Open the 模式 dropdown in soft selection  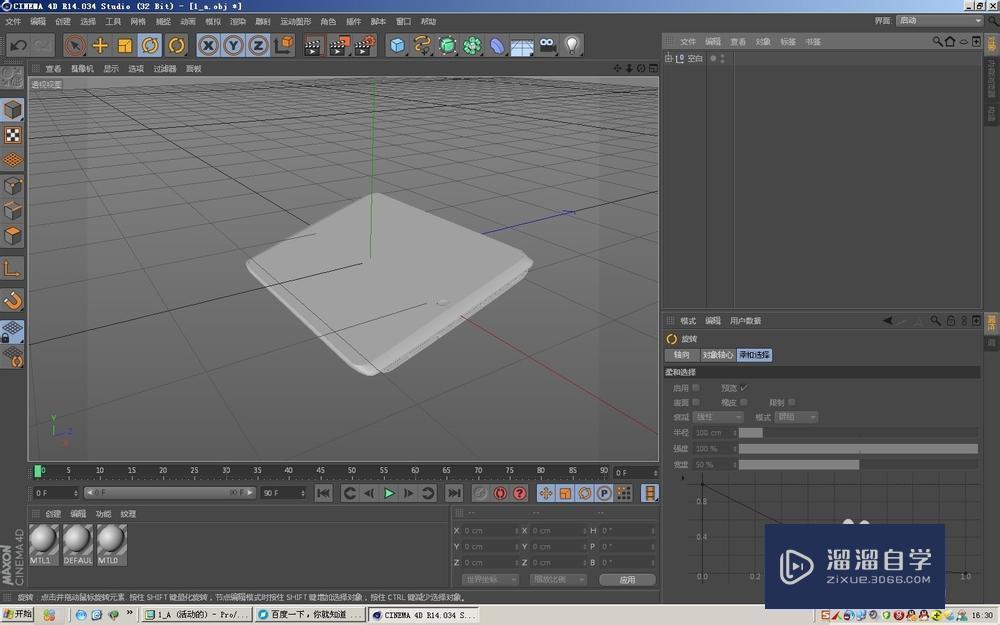796,417
